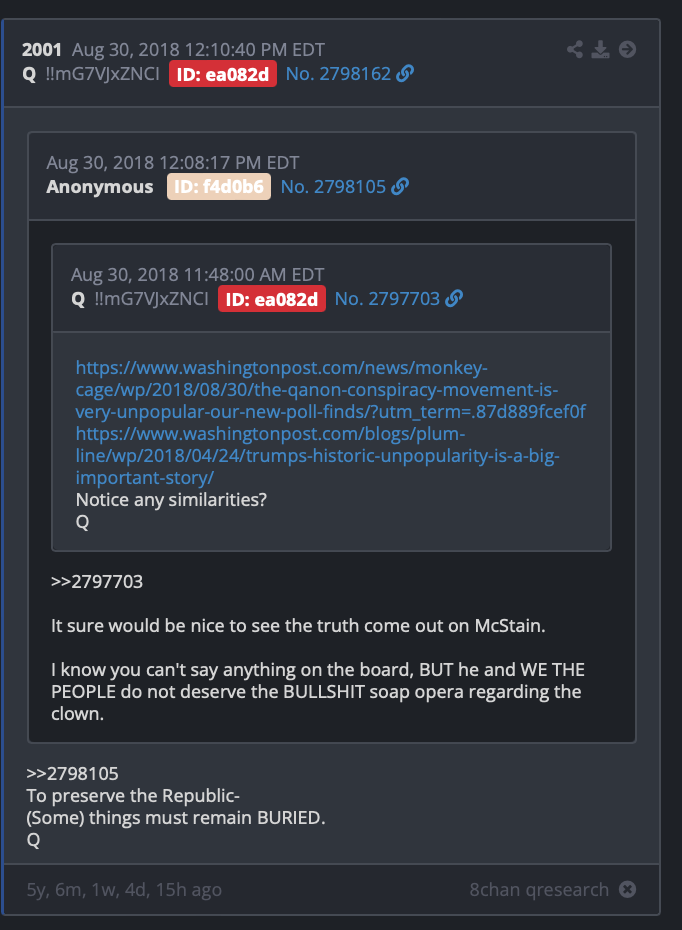
Task: Click the beige ID: f4d0b6 badge
Action: click(x=219, y=187)
